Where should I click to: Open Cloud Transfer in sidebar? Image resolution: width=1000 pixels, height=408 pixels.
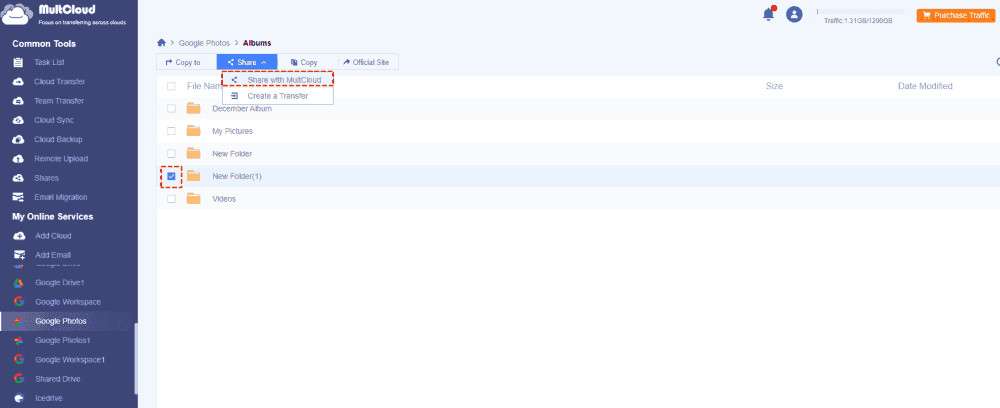coord(59,82)
